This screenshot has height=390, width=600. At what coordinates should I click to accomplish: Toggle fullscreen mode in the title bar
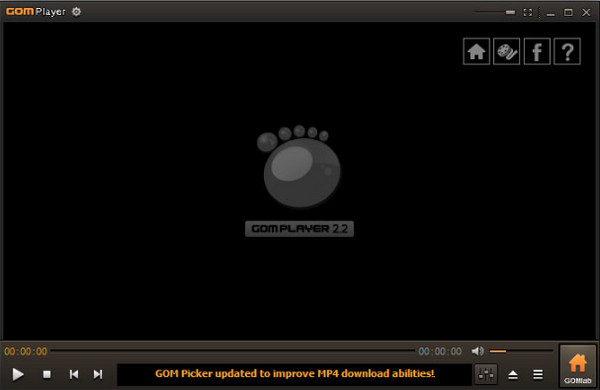(x=528, y=13)
